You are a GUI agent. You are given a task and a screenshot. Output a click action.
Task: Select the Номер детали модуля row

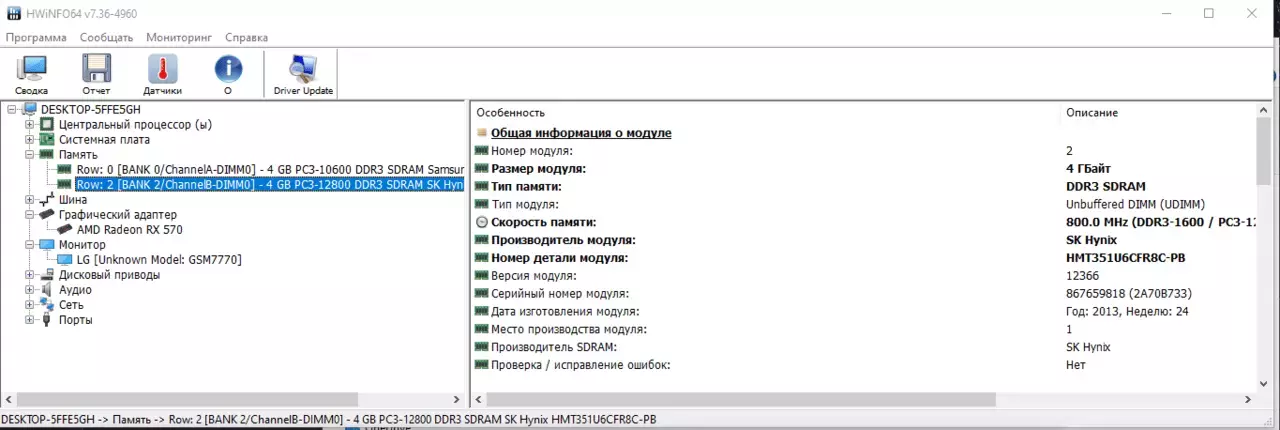[864, 258]
